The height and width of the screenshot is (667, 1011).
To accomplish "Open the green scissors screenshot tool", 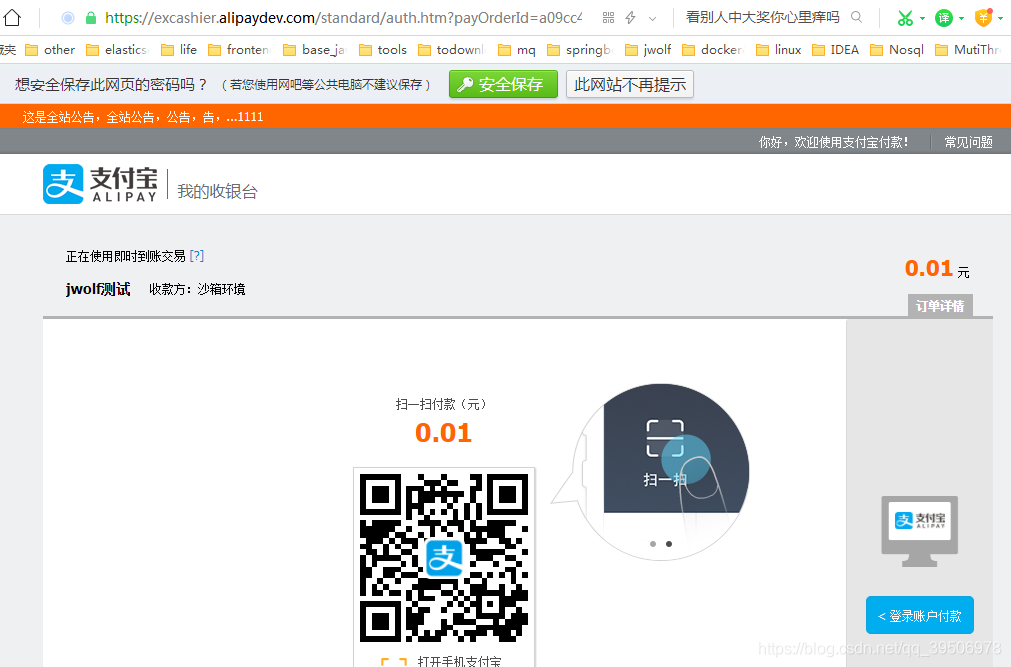I will (x=905, y=18).
